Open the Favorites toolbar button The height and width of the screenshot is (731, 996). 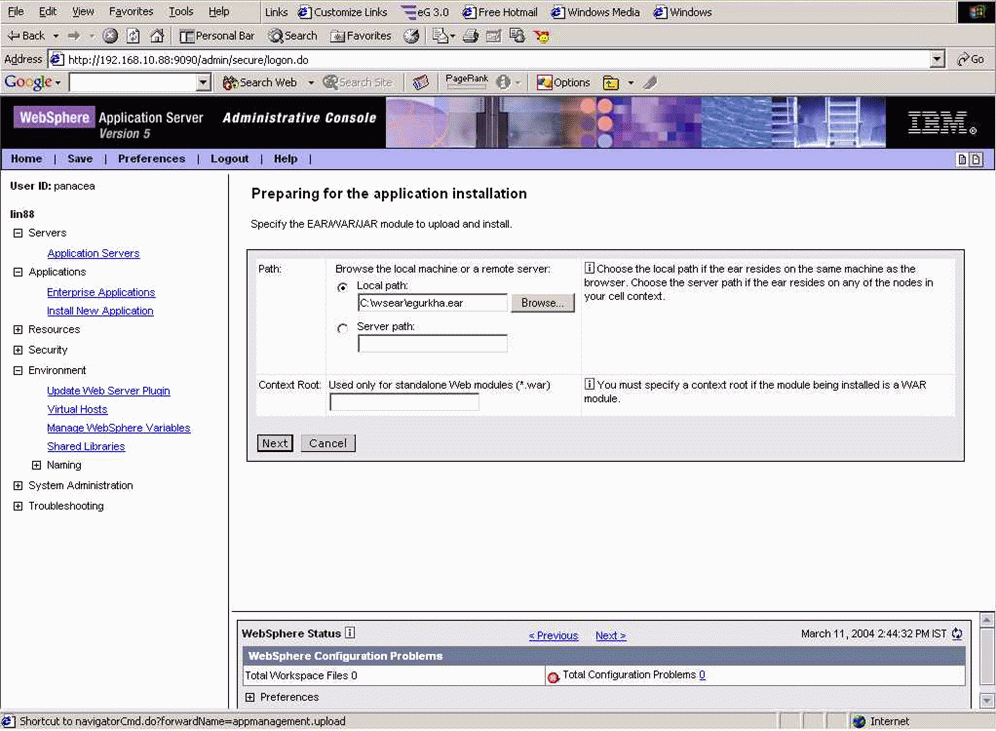[361, 36]
